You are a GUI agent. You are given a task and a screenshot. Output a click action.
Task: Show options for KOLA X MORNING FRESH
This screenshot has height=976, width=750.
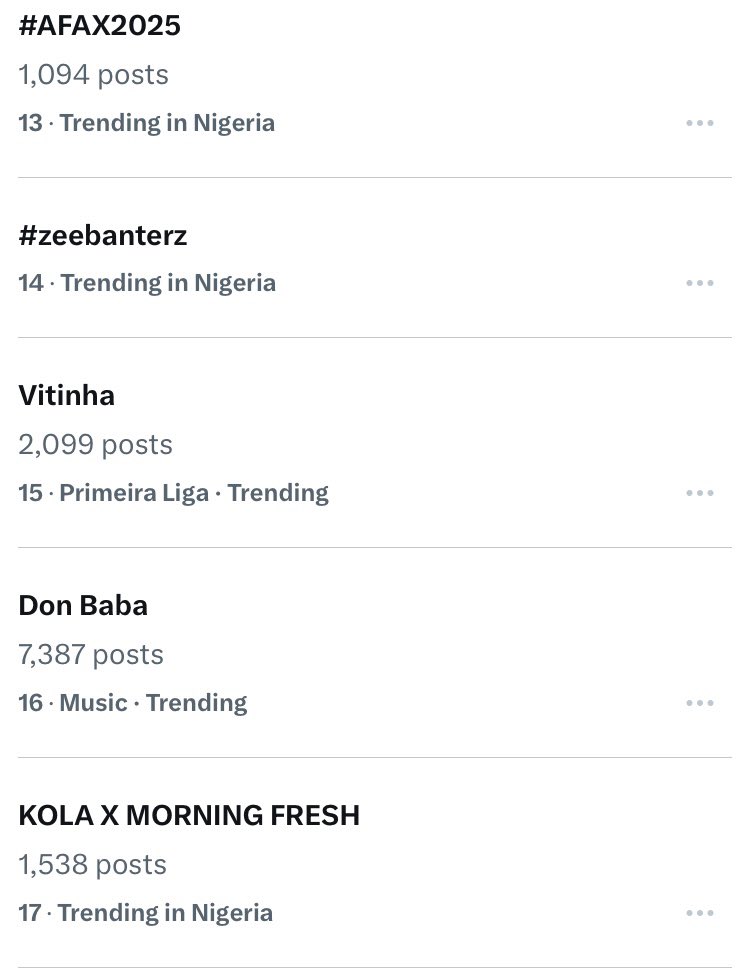click(699, 913)
